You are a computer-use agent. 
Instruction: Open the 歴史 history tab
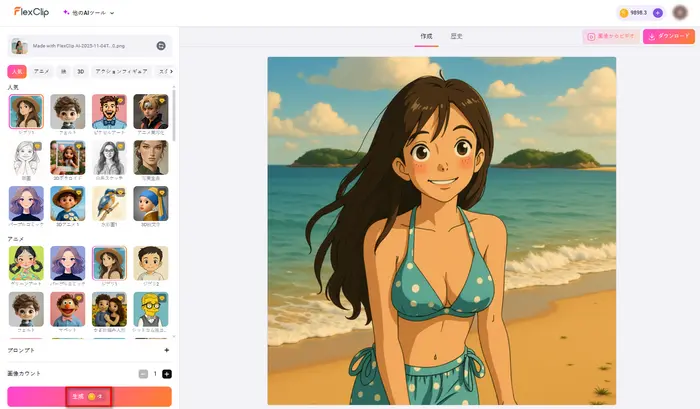[x=457, y=36]
